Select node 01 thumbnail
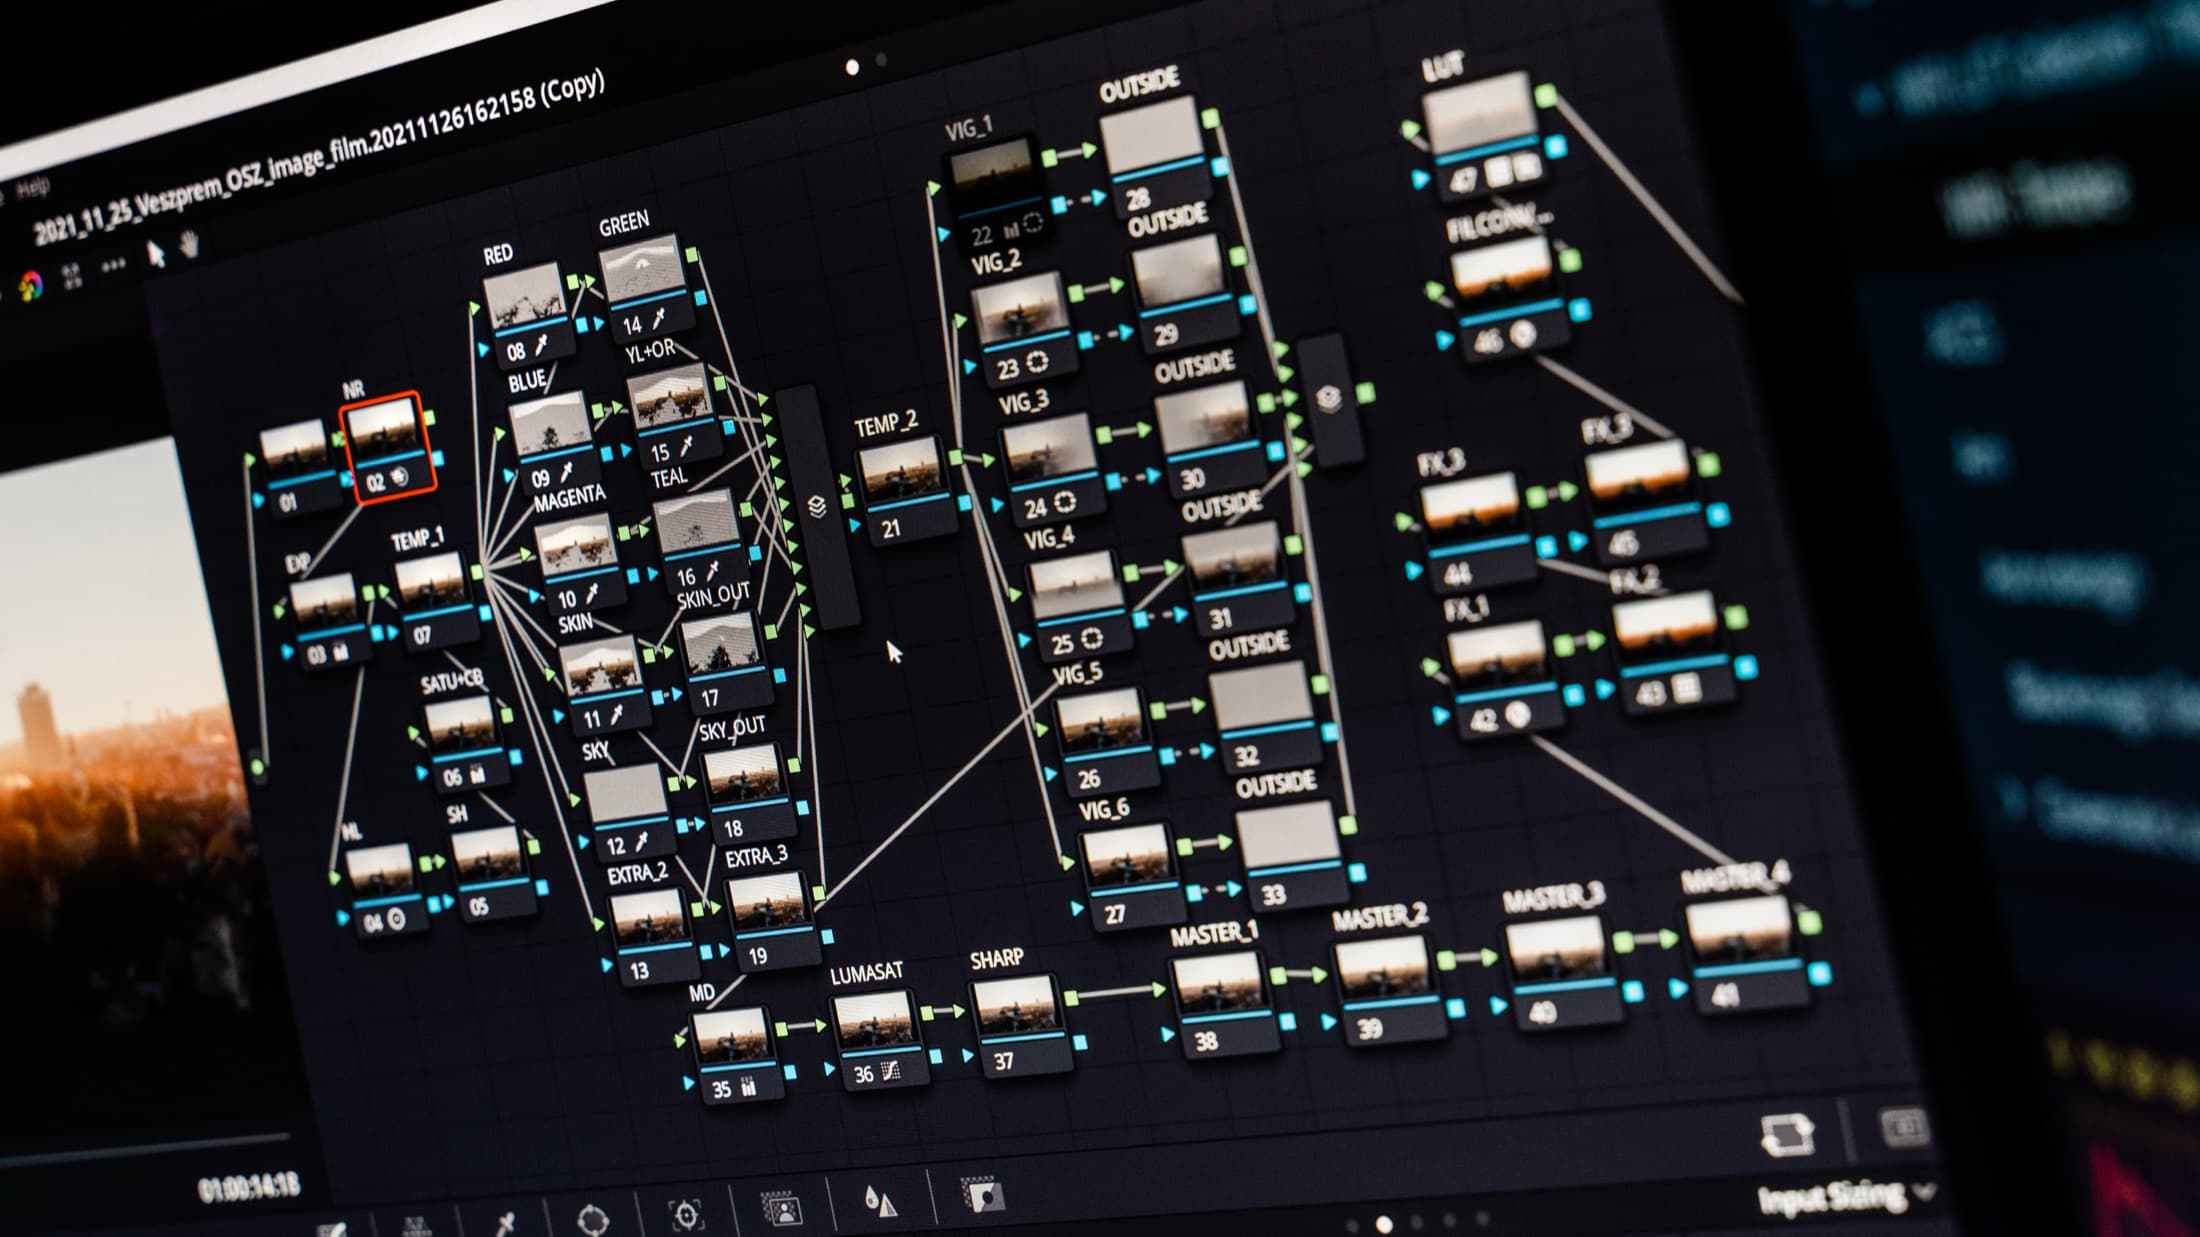This screenshot has height=1237, width=2200. [294, 449]
